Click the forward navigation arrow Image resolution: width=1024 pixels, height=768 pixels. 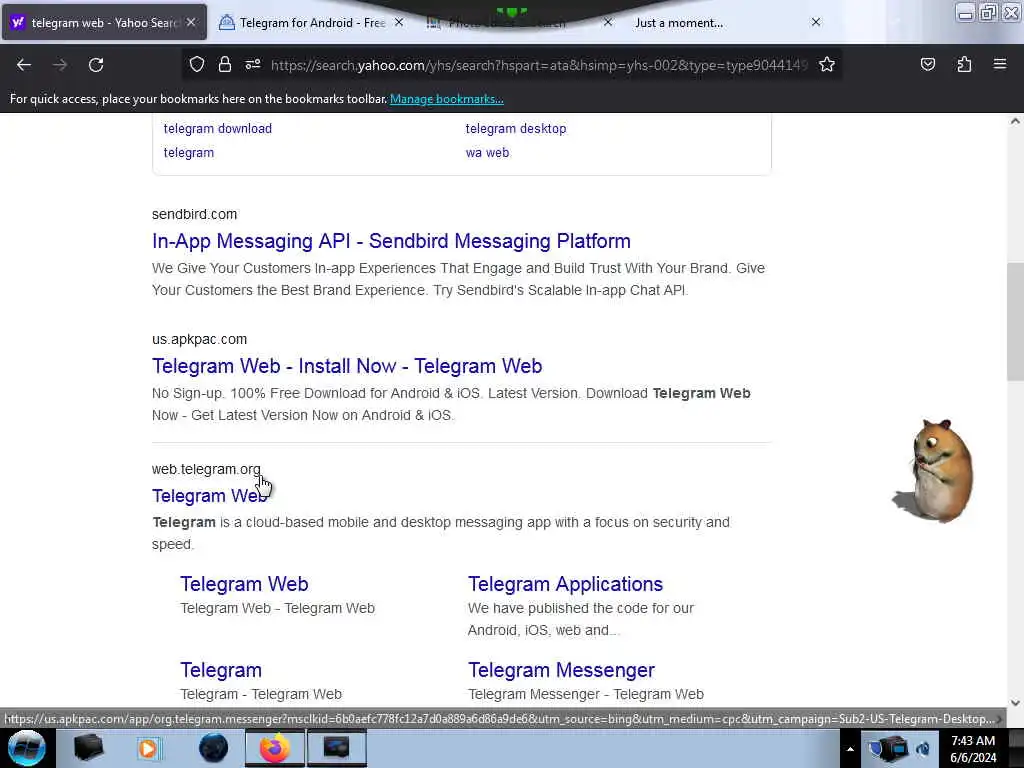click(60, 65)
